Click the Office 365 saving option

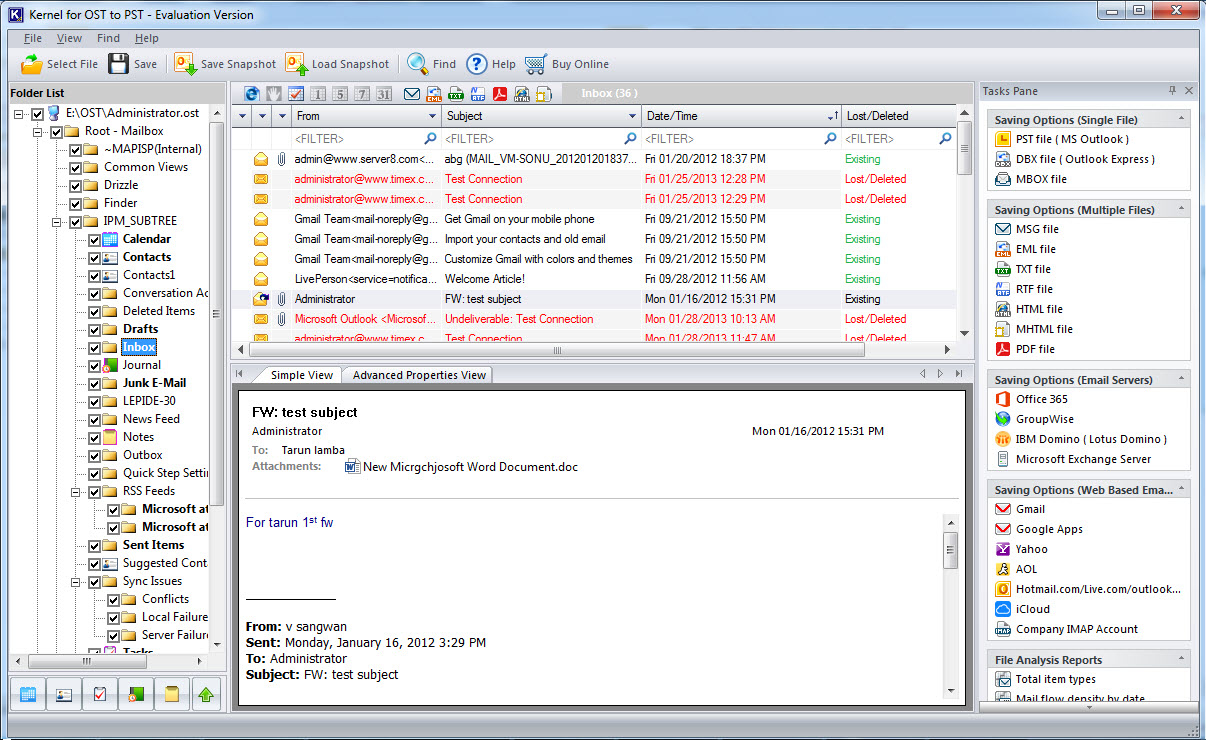click(x=1041, y=399)
